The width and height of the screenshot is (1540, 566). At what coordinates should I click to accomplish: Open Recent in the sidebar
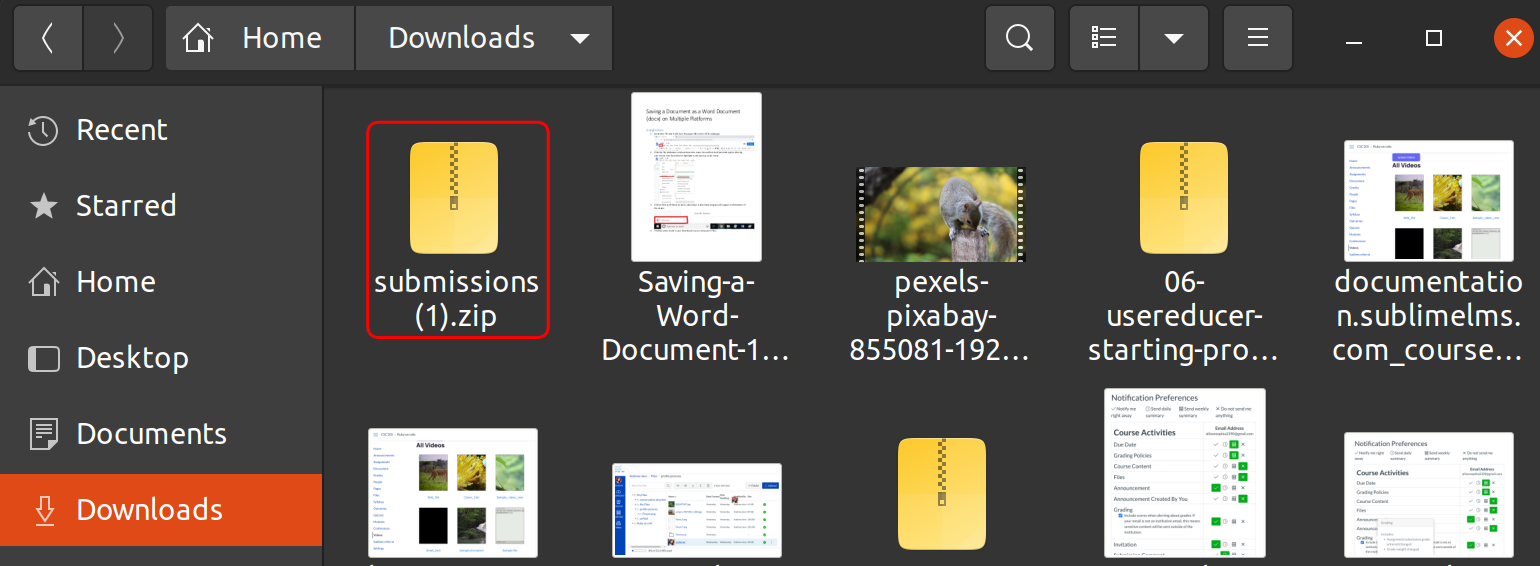pos(122,130)
